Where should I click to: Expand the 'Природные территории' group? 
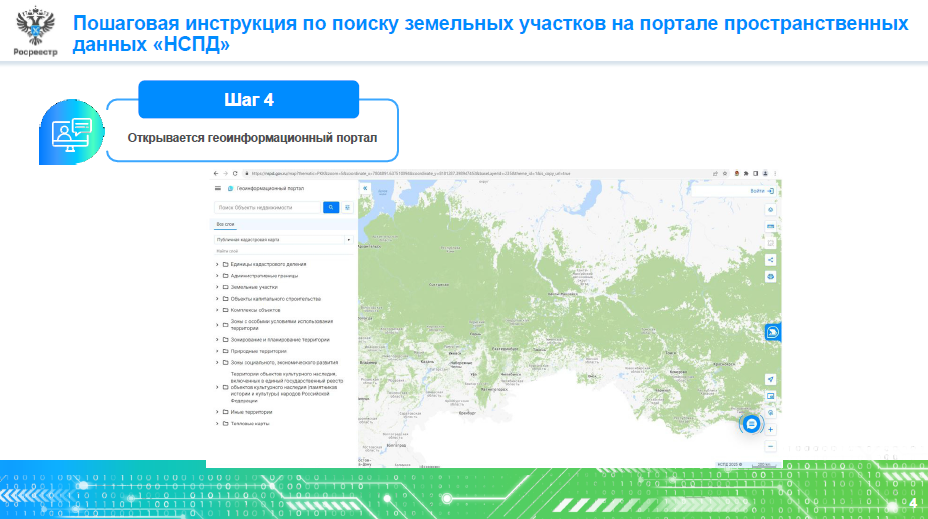point(217,351)
